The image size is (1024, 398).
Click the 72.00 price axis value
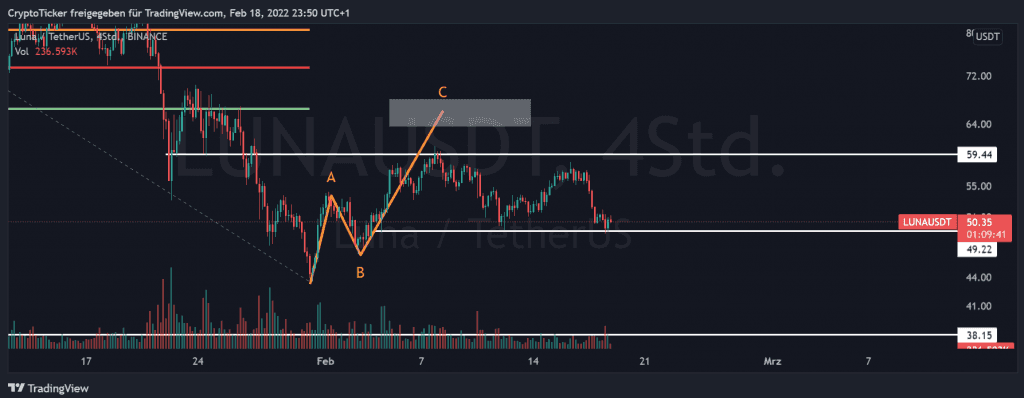(x=979, y=76)
